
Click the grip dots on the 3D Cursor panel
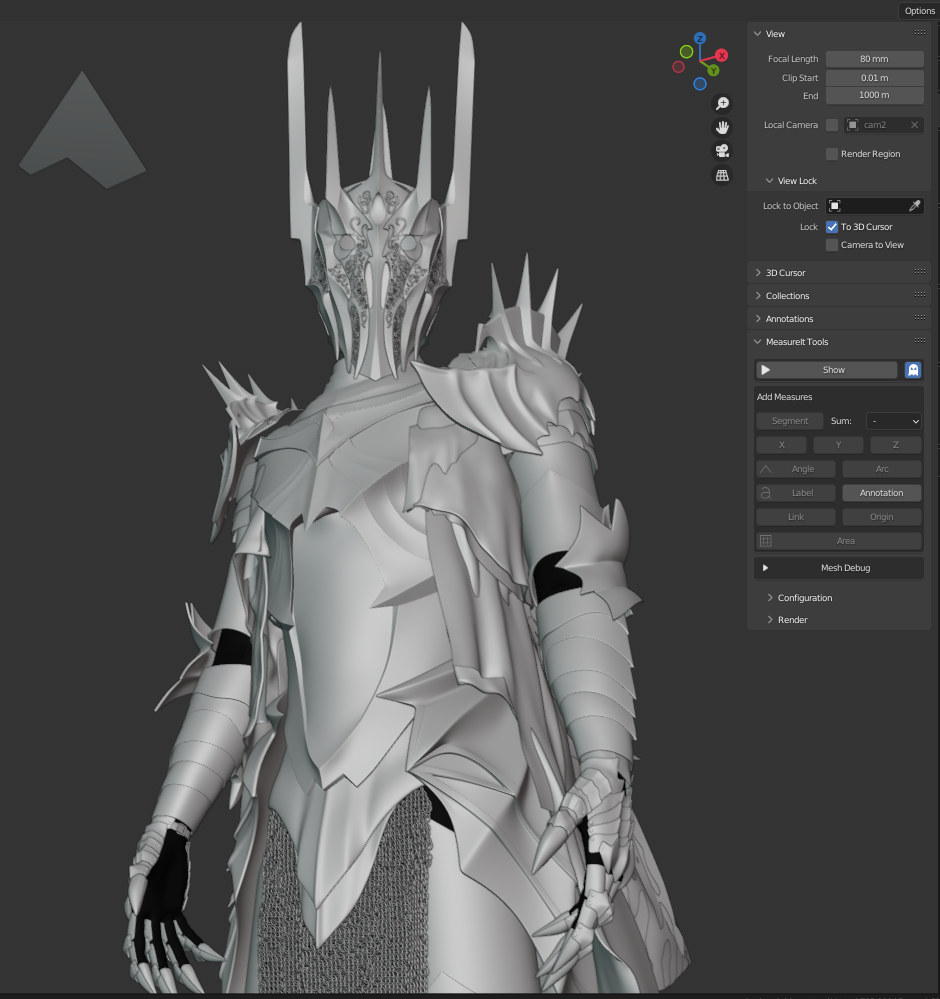(920, 272)
